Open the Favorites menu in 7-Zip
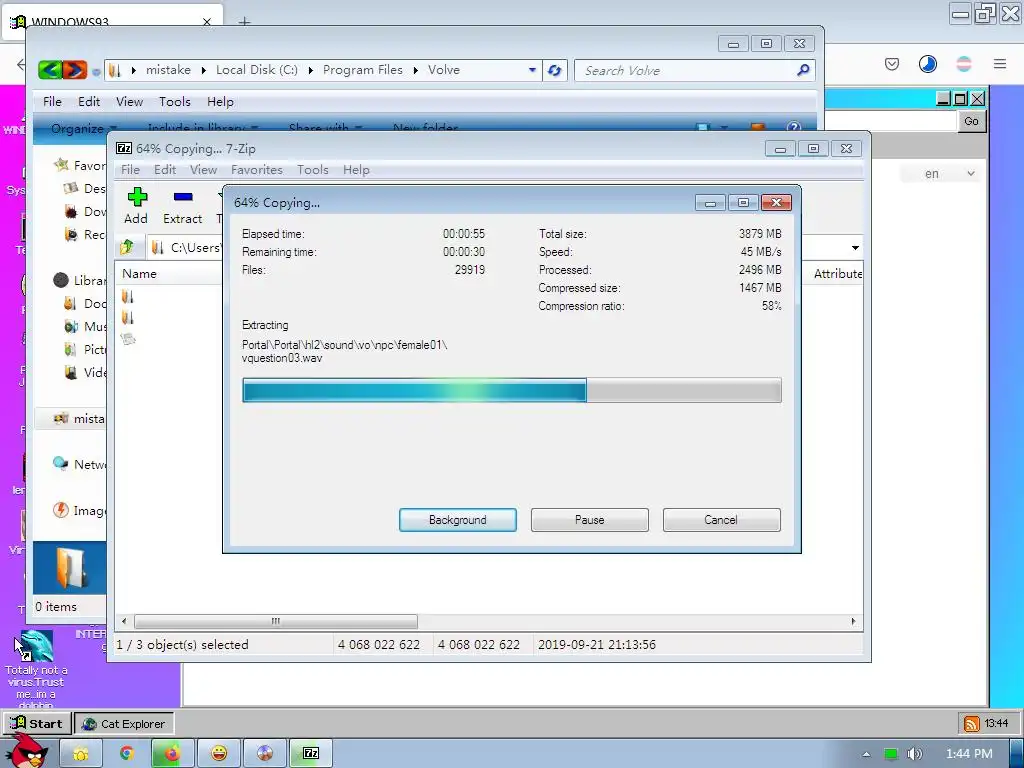Screen dimensions: 1024x768 tap(257, 170)
